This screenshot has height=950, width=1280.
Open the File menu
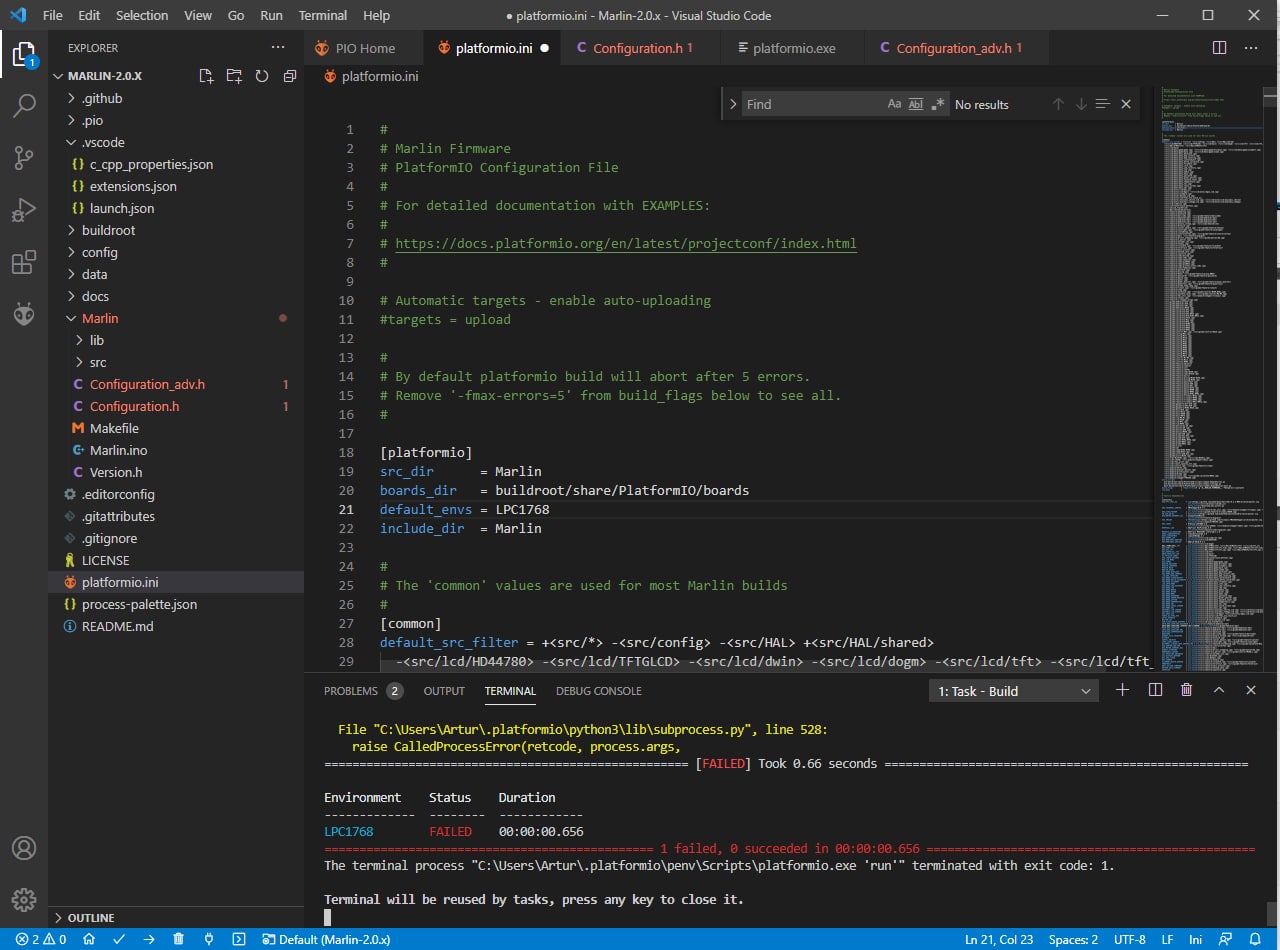pos(52,15)
